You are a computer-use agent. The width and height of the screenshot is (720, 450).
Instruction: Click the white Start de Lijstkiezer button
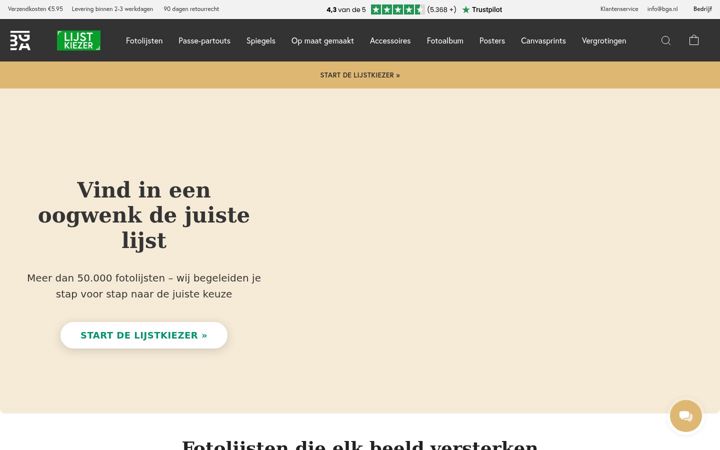tap(144, 335)
